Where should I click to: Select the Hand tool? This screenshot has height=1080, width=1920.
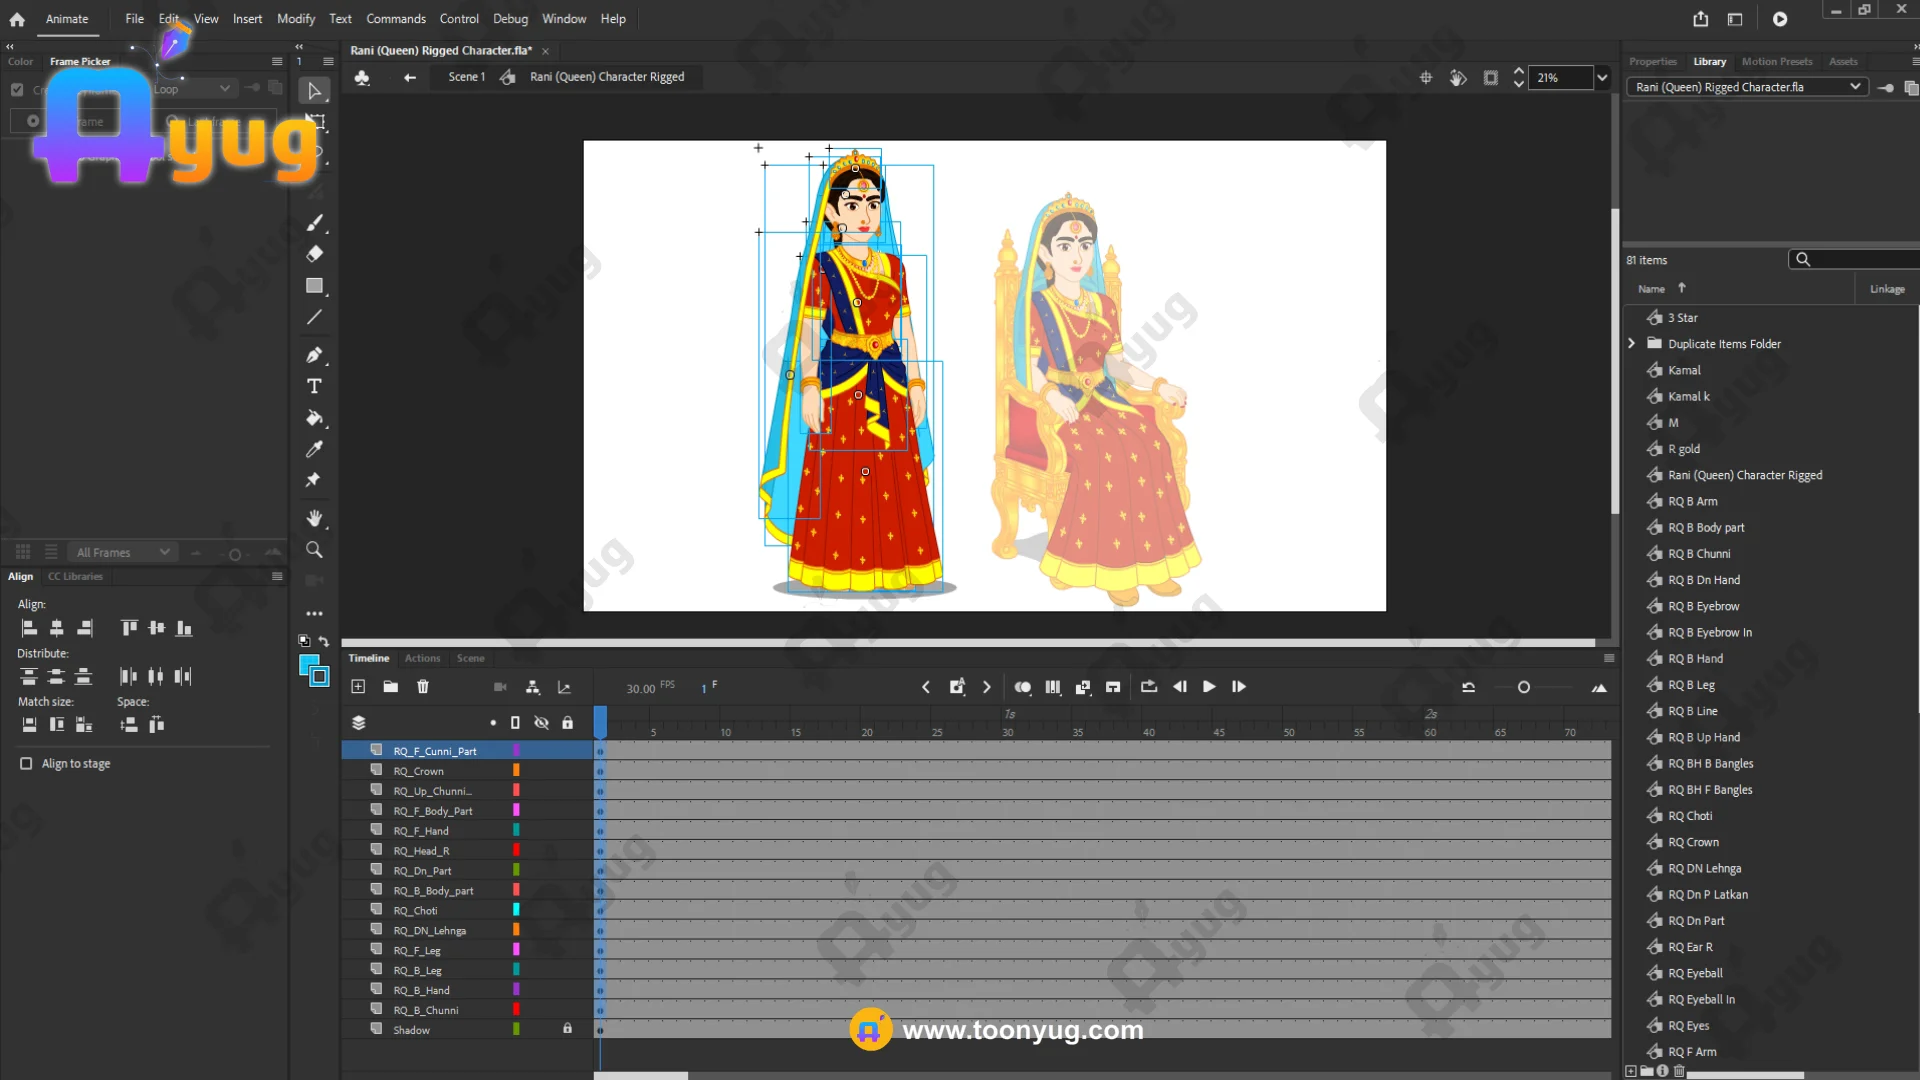(314, 518)
